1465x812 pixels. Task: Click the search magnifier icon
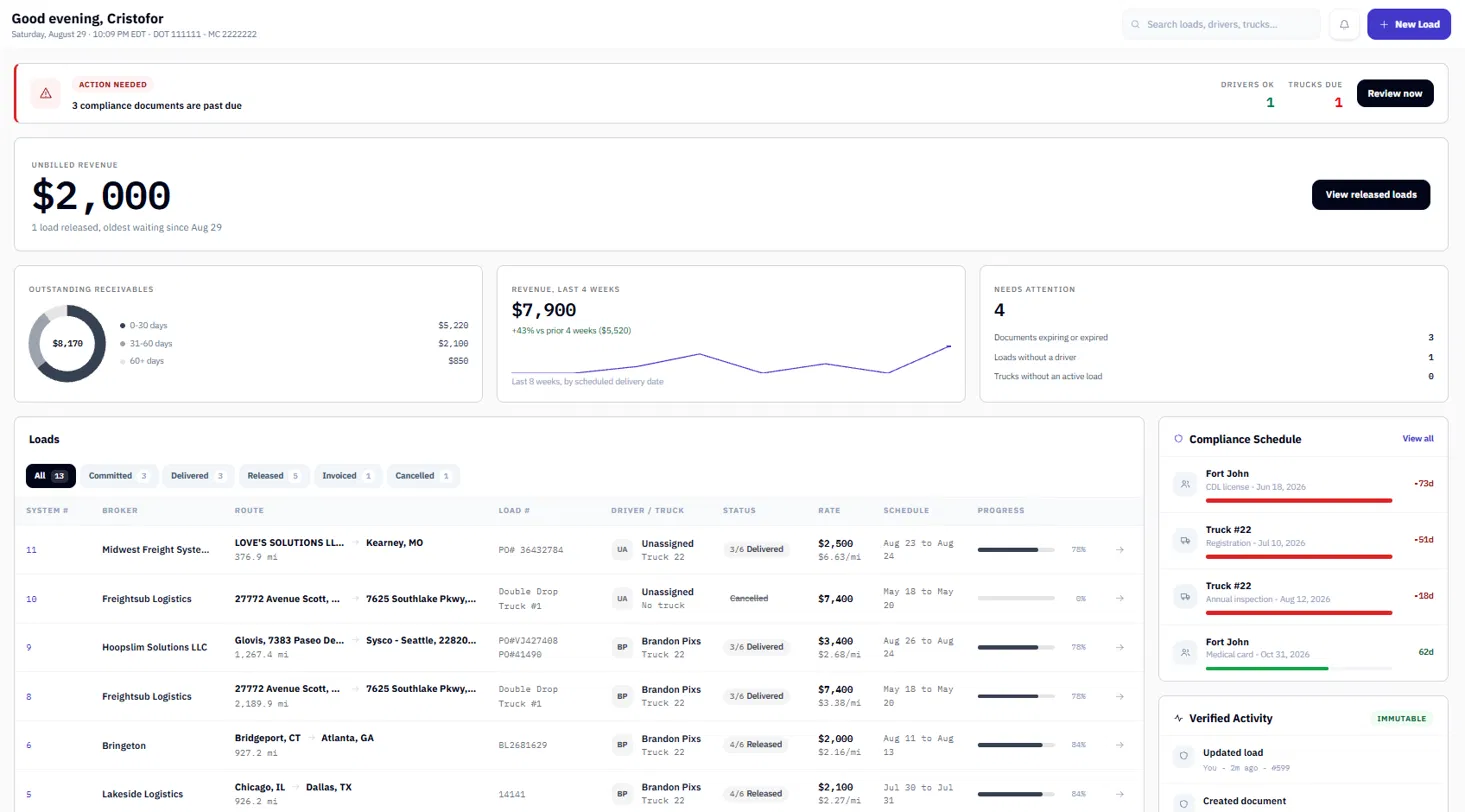point(1135,24)
